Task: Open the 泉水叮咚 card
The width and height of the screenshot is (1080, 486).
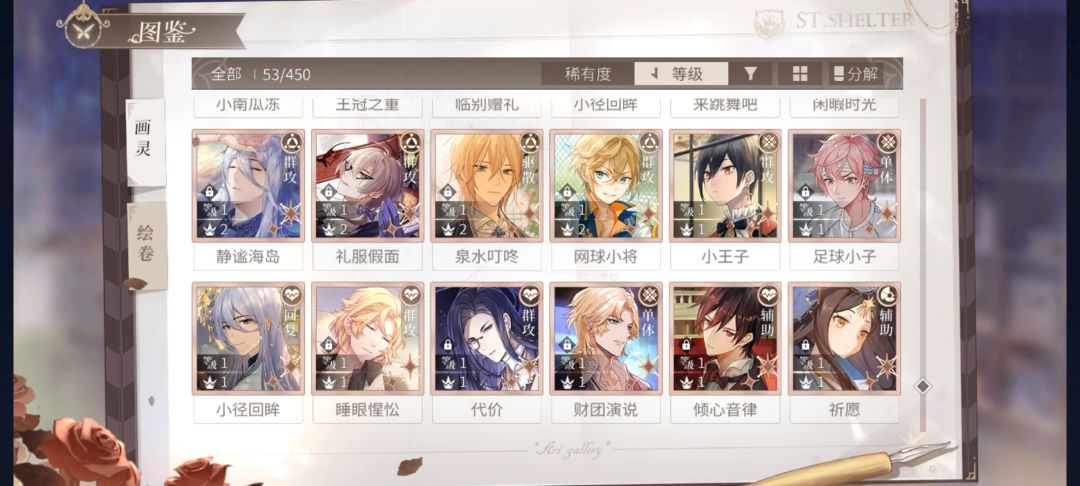Action: pos(487,186)
